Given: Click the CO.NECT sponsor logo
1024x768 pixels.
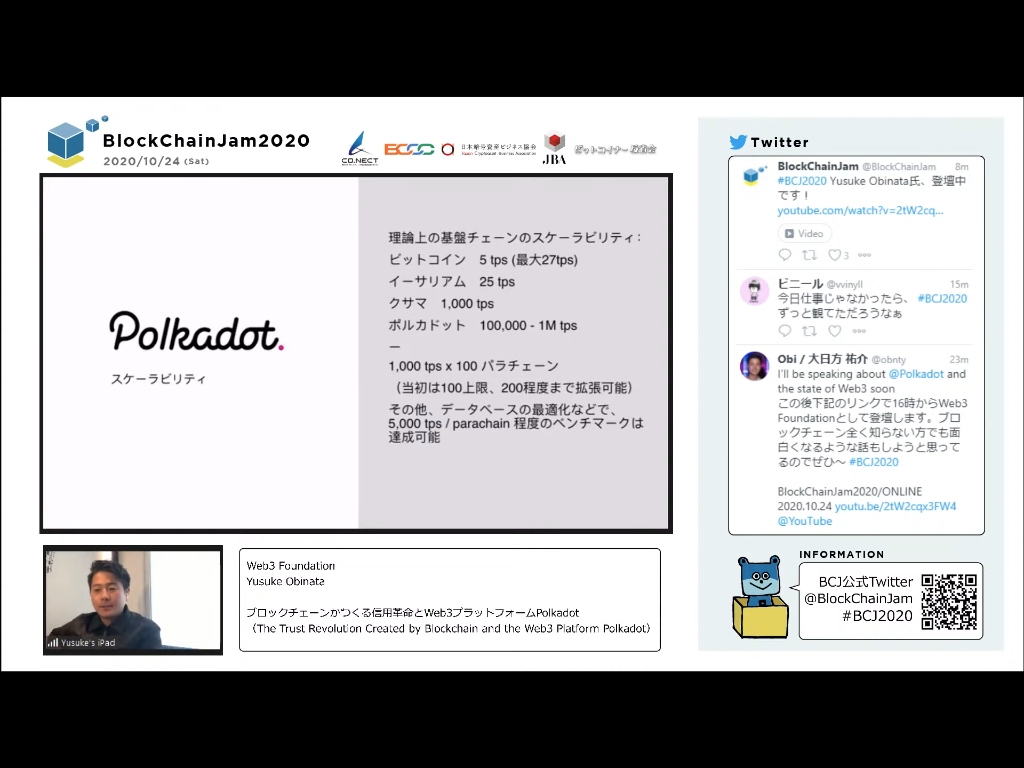Looking at the screenshot, I should [x=360, y=148].
